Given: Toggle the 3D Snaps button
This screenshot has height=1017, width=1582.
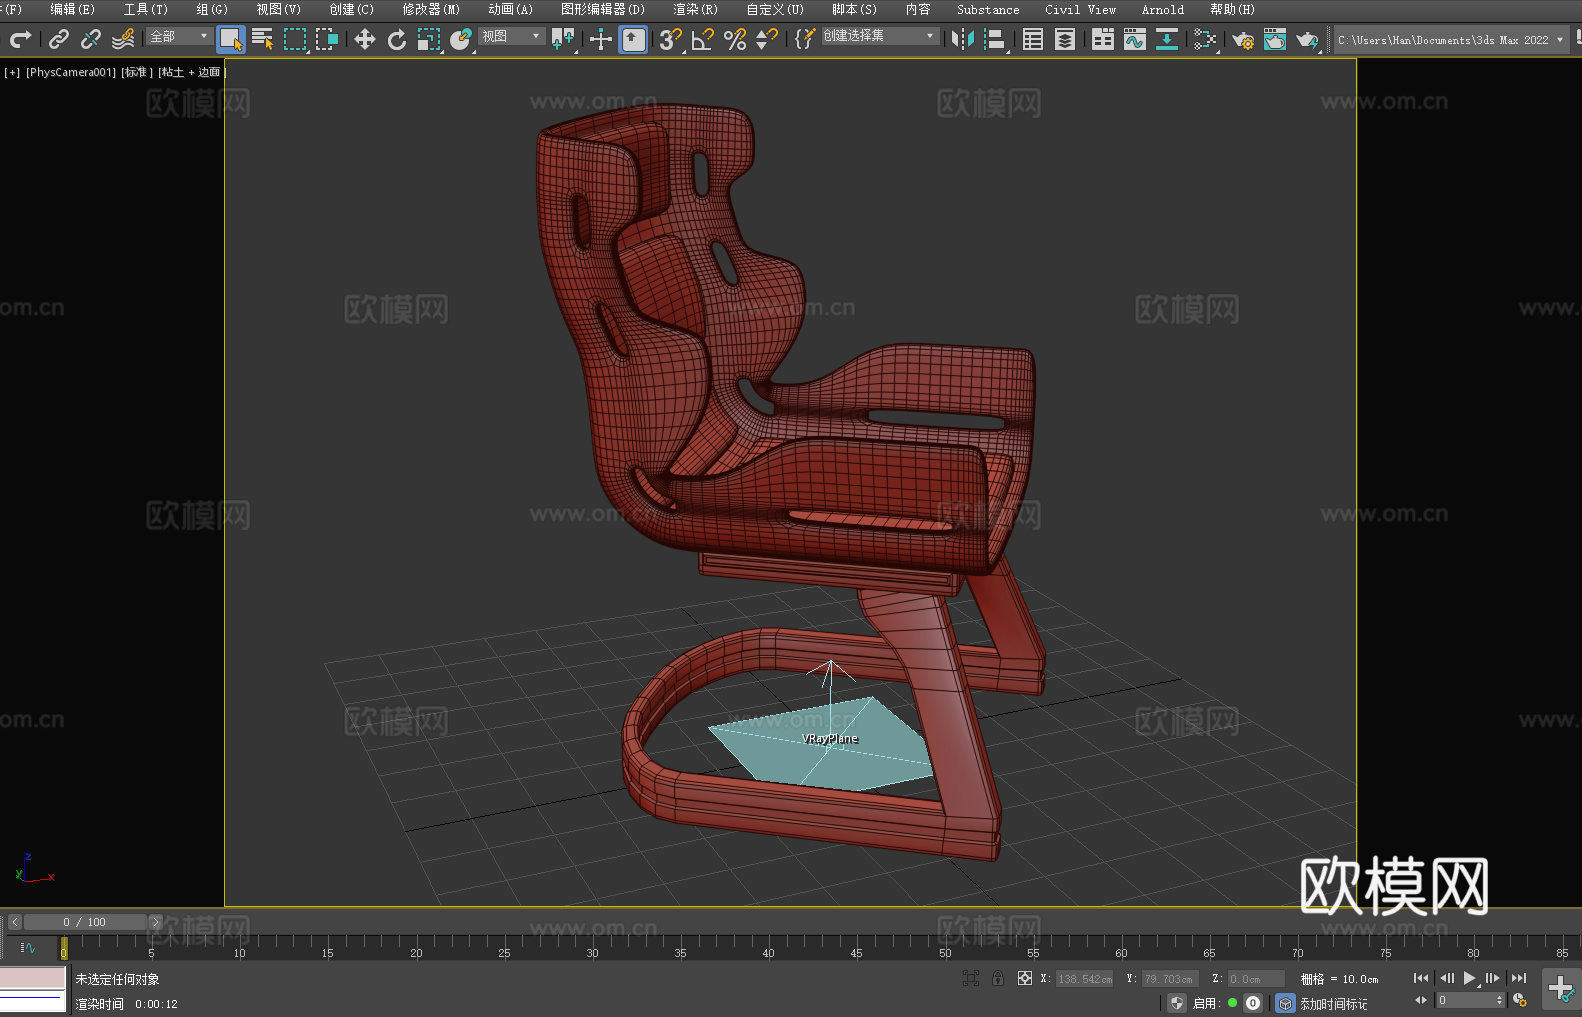Looking at the screenshot, I should [671, 39].
